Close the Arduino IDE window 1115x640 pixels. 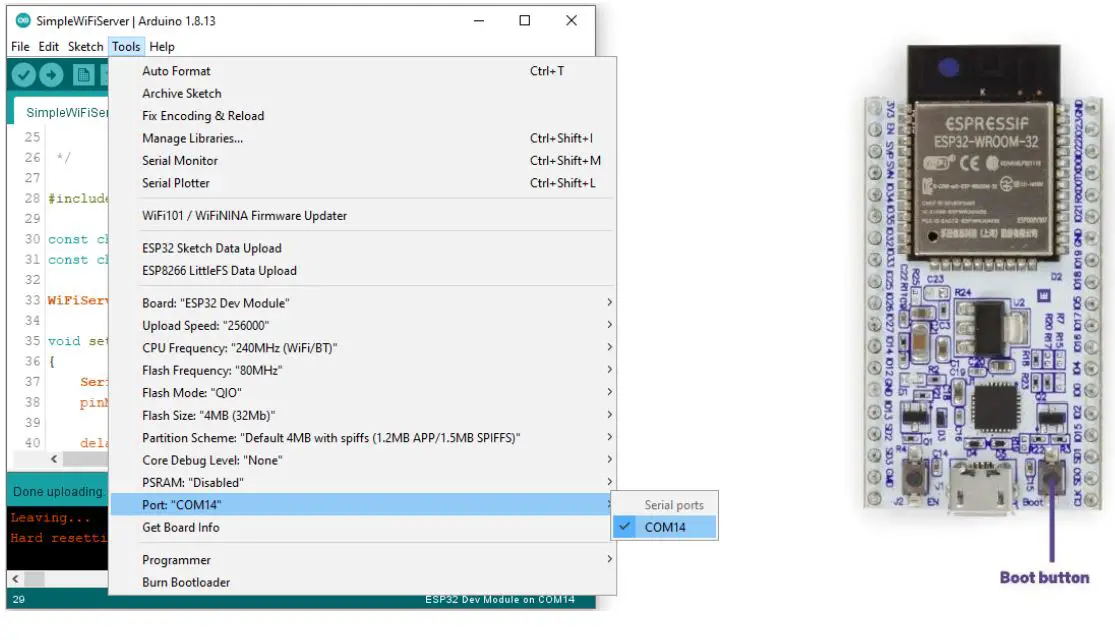pyautogui.click(x=571, y=20)
